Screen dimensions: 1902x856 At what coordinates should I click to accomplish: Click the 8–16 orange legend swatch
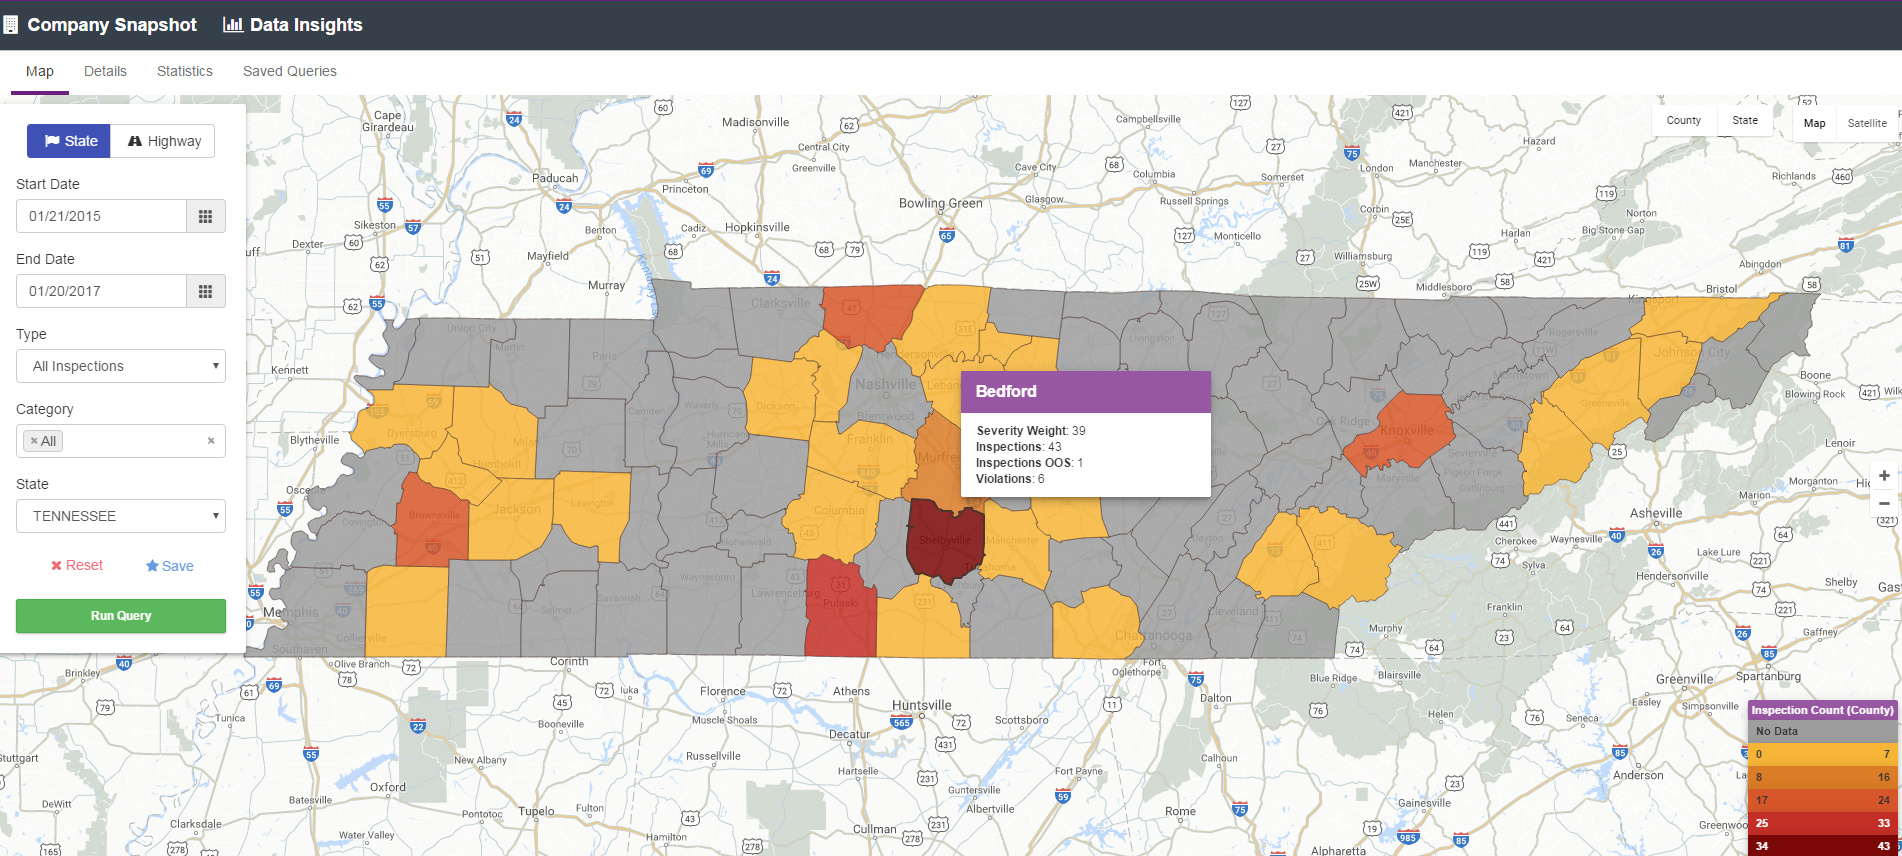pyautogui.click(x=1822, y=777)
